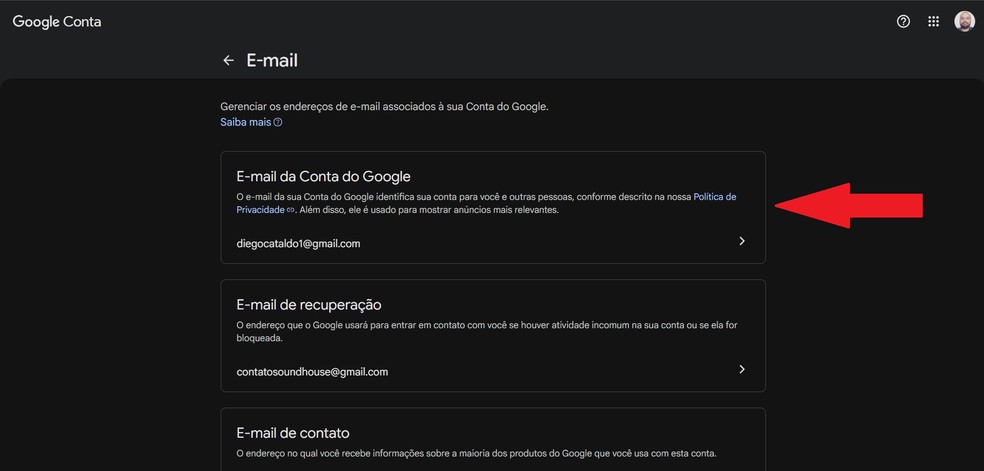Click the E-mail da Conta do Google heading

pos(323,176)
